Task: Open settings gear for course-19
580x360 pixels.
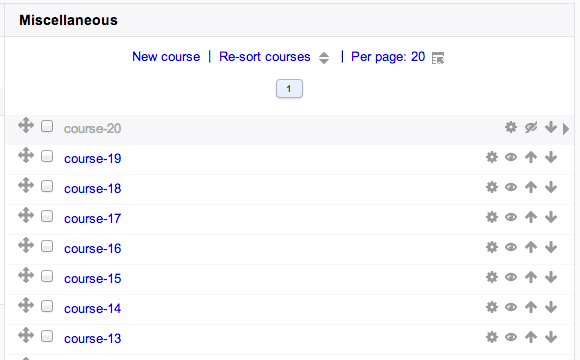Action: point(492,157)
